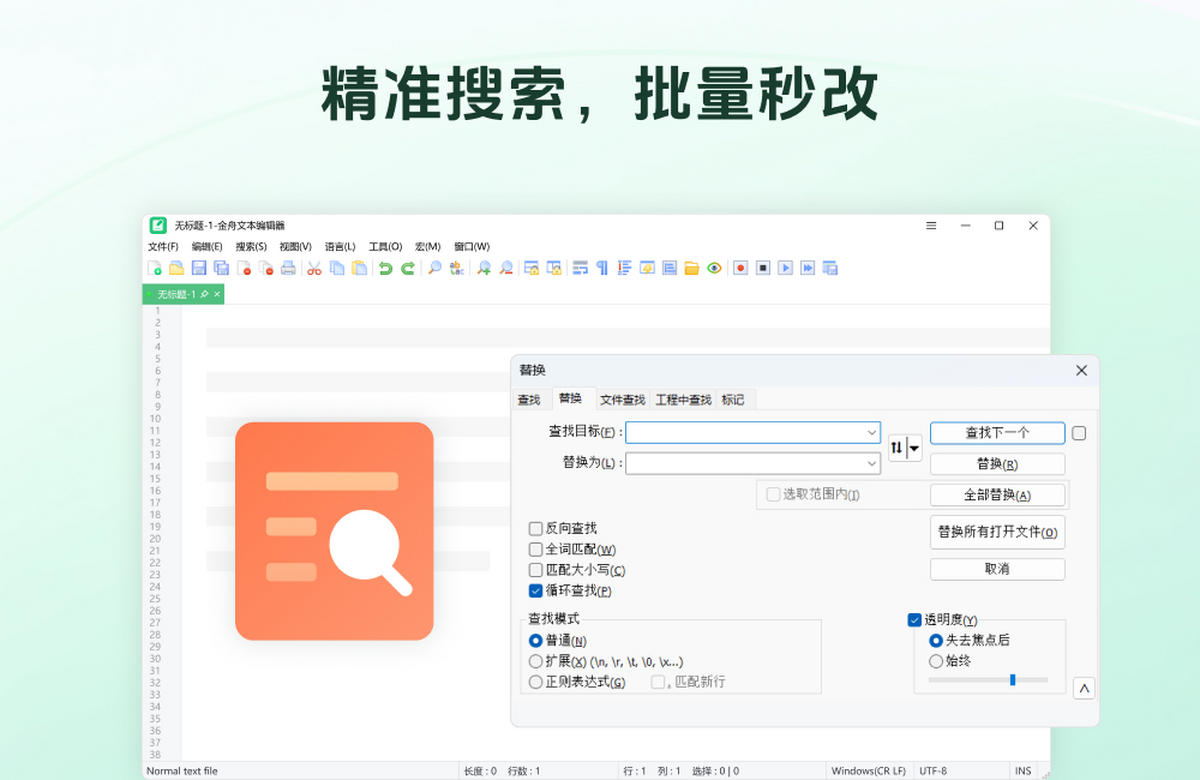Check the 全词匹配 option
Viewport: 1200px width, 780px height.
coord(536,548)
